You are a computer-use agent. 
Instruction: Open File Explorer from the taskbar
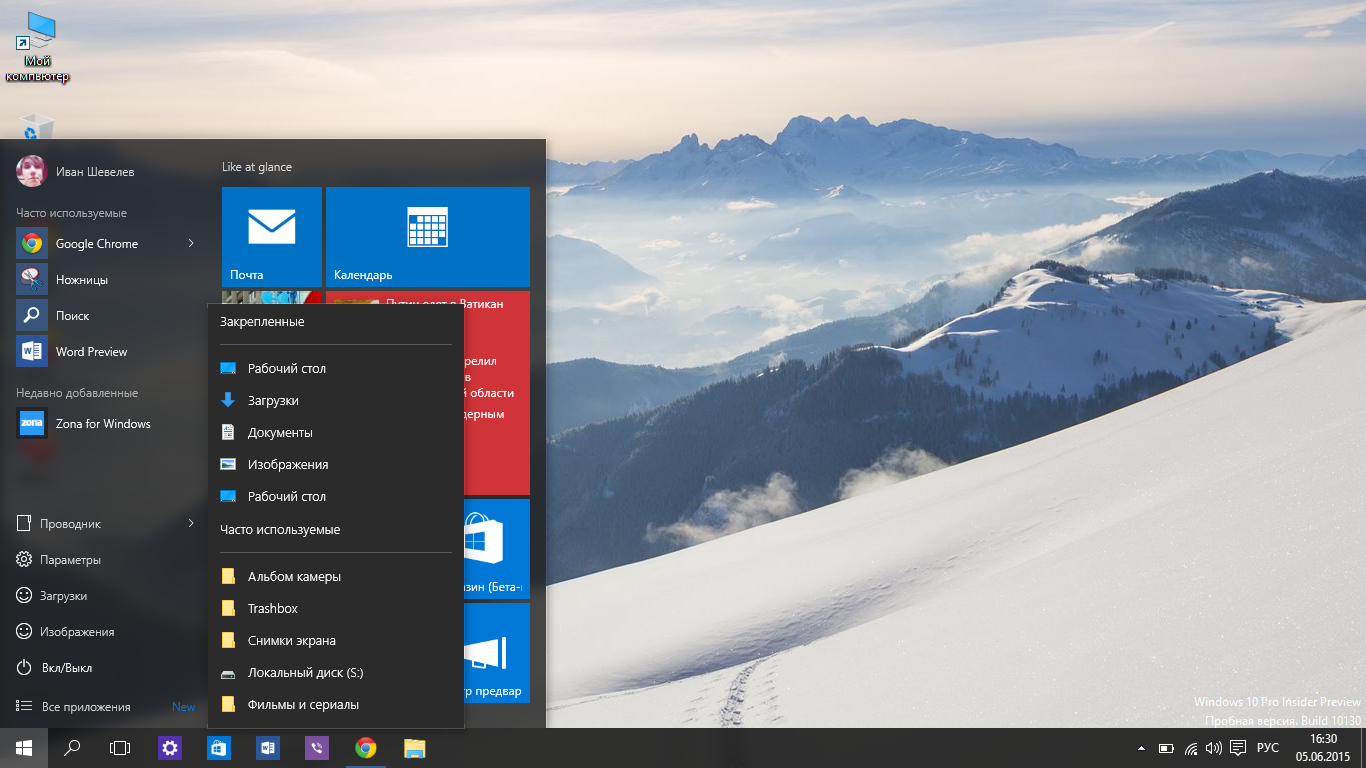[415, 748]
